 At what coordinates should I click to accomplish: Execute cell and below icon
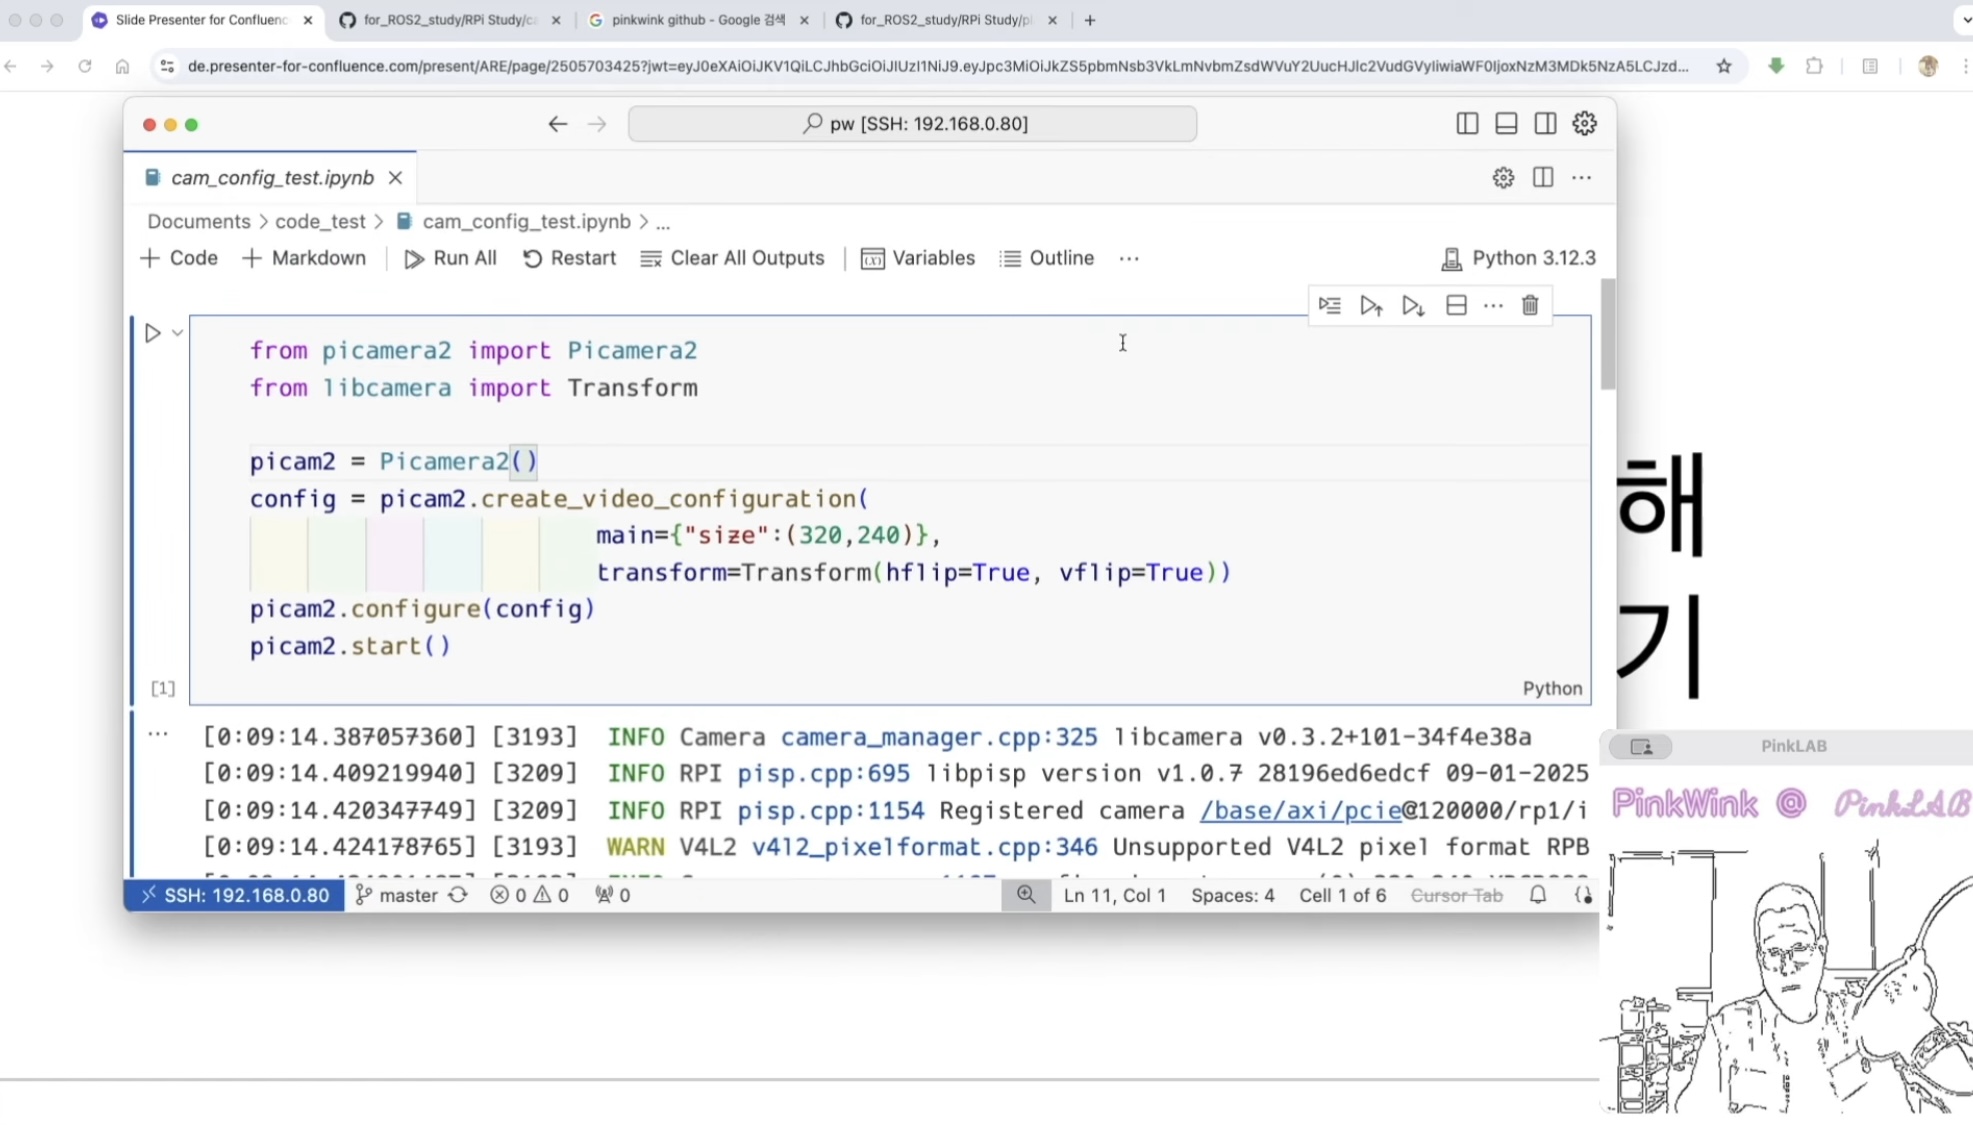click(1412, 306)
